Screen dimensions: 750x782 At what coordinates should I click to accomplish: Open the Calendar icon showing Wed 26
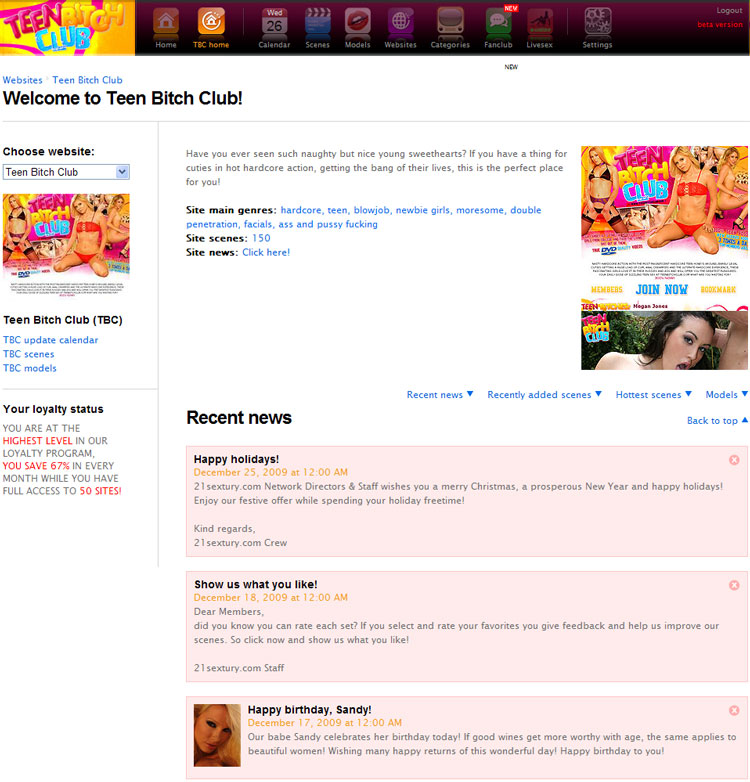(x=274, y=21)
